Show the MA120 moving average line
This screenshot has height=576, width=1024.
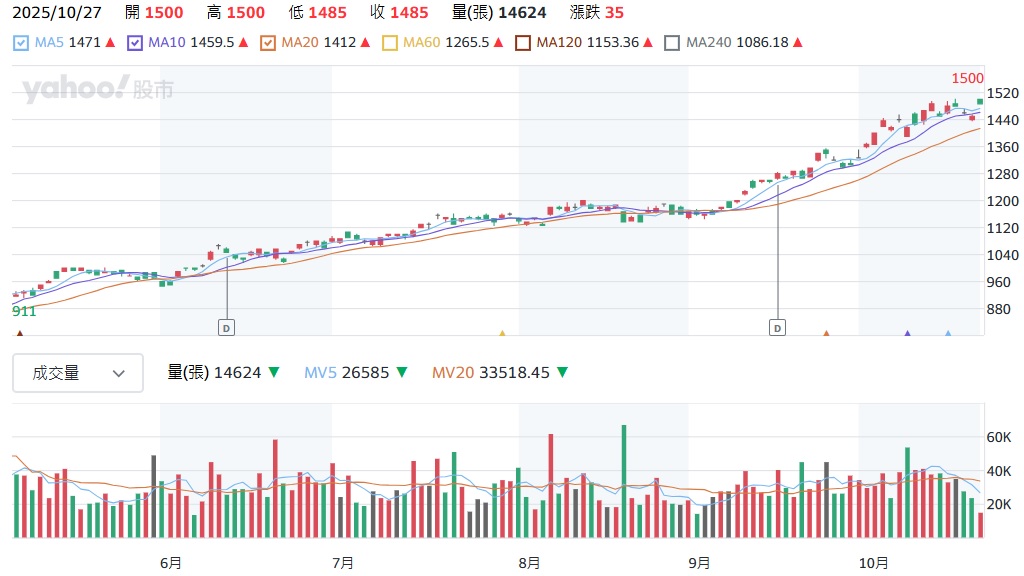coord(522,43)
